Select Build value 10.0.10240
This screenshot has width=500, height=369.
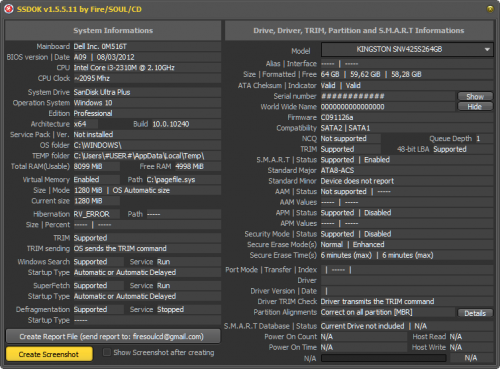[171, 124]
